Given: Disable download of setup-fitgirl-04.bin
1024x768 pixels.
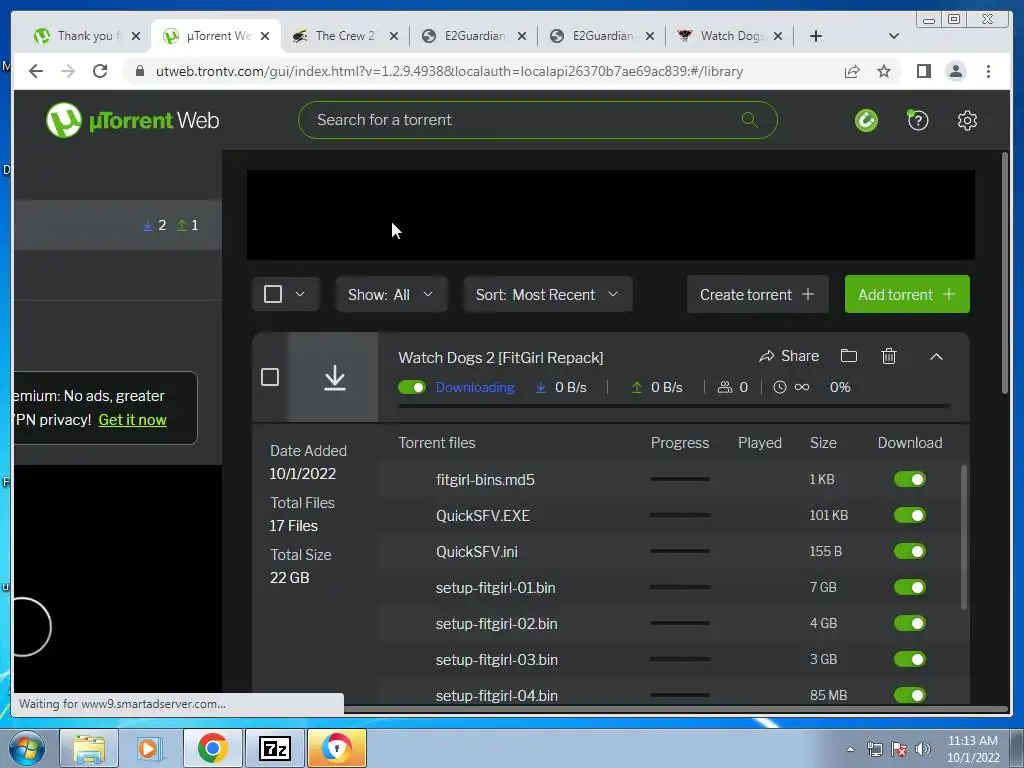Looking at the screenshot, I should click(910, 695).
